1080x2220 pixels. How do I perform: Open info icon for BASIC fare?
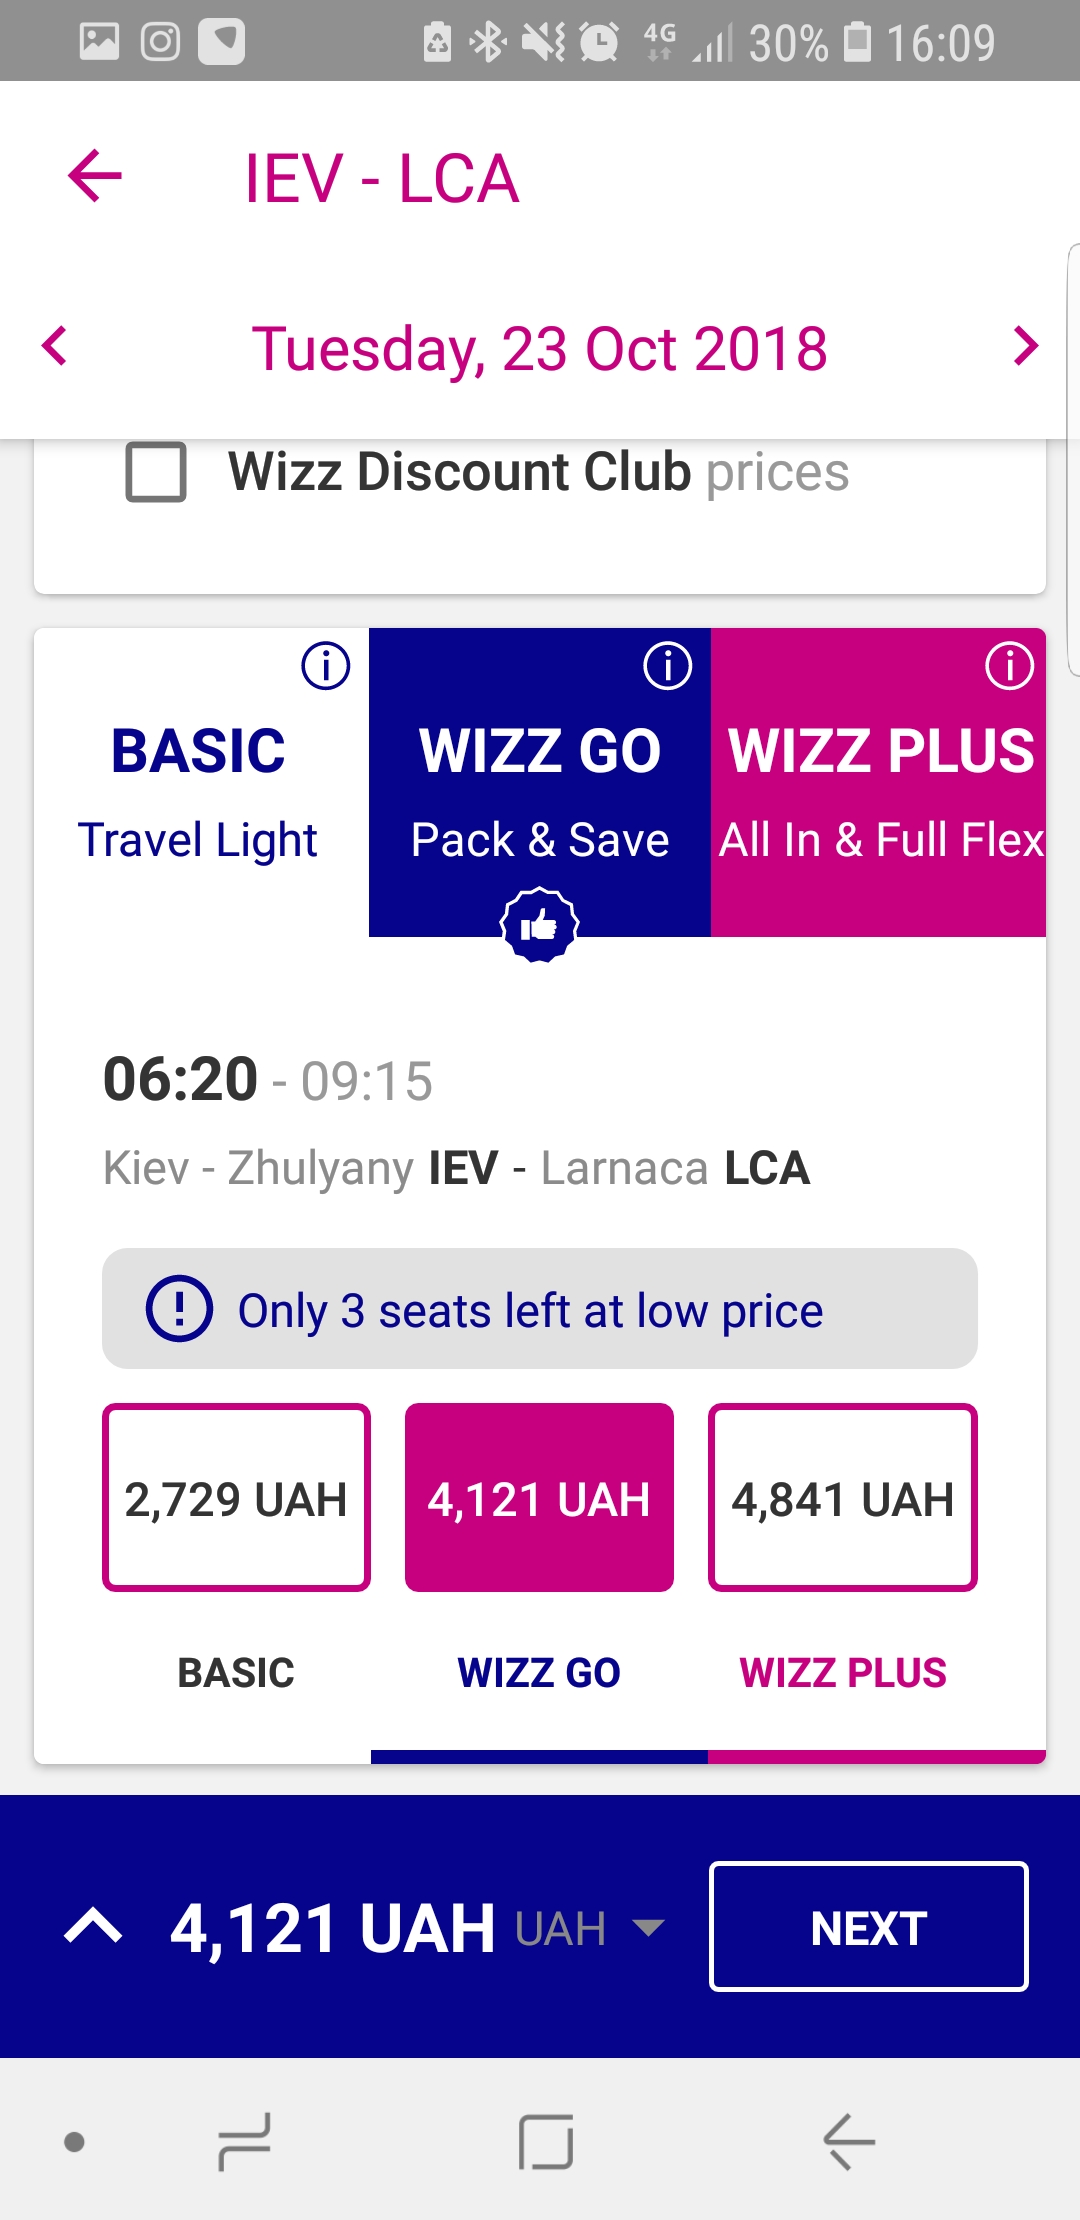pos(326,666)
